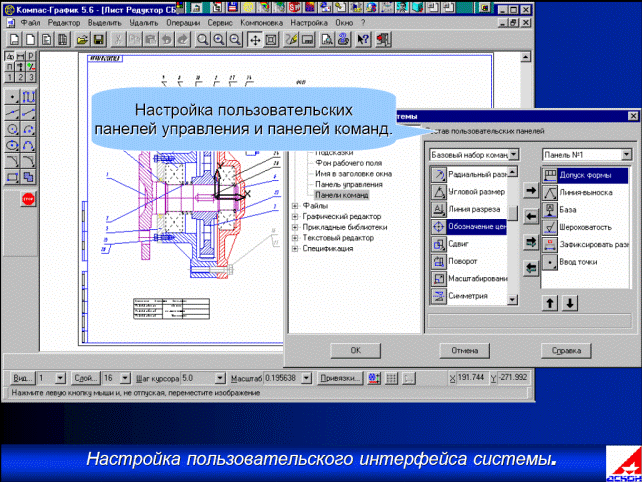Save document using the floppy disk icon
The width and height of the screenshot is (642, 482).
tap(99, 40)
